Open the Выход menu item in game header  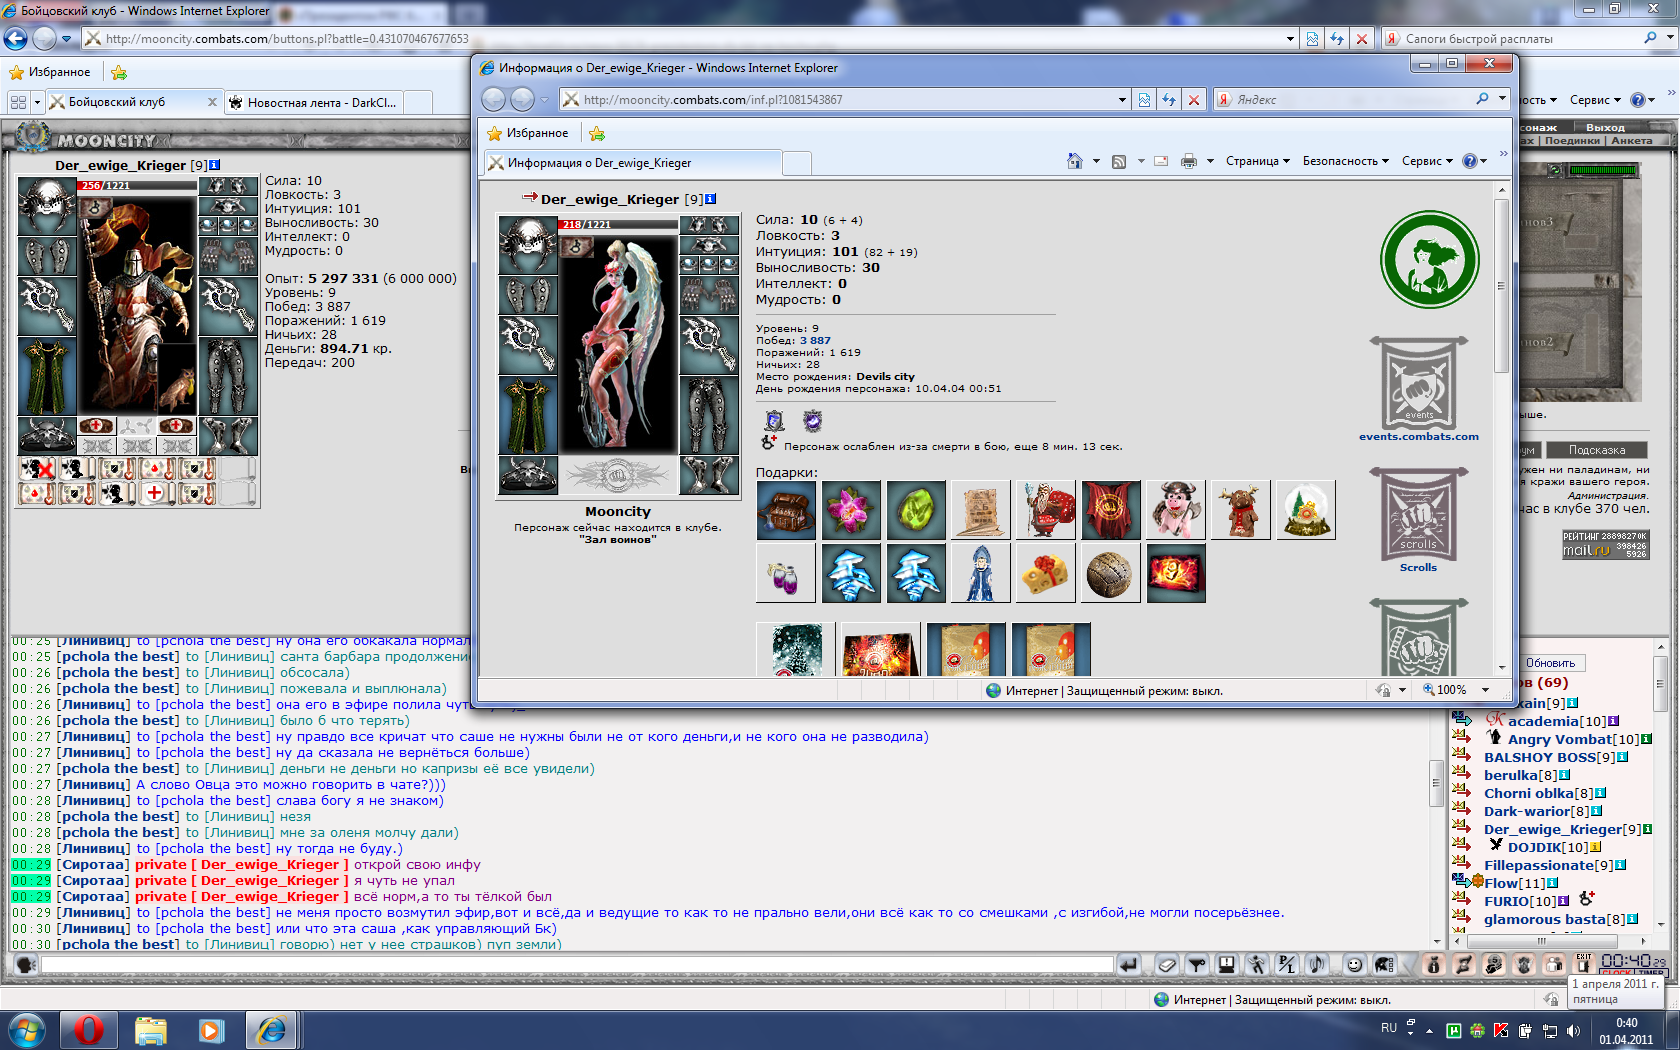(x=1605, y=127)
